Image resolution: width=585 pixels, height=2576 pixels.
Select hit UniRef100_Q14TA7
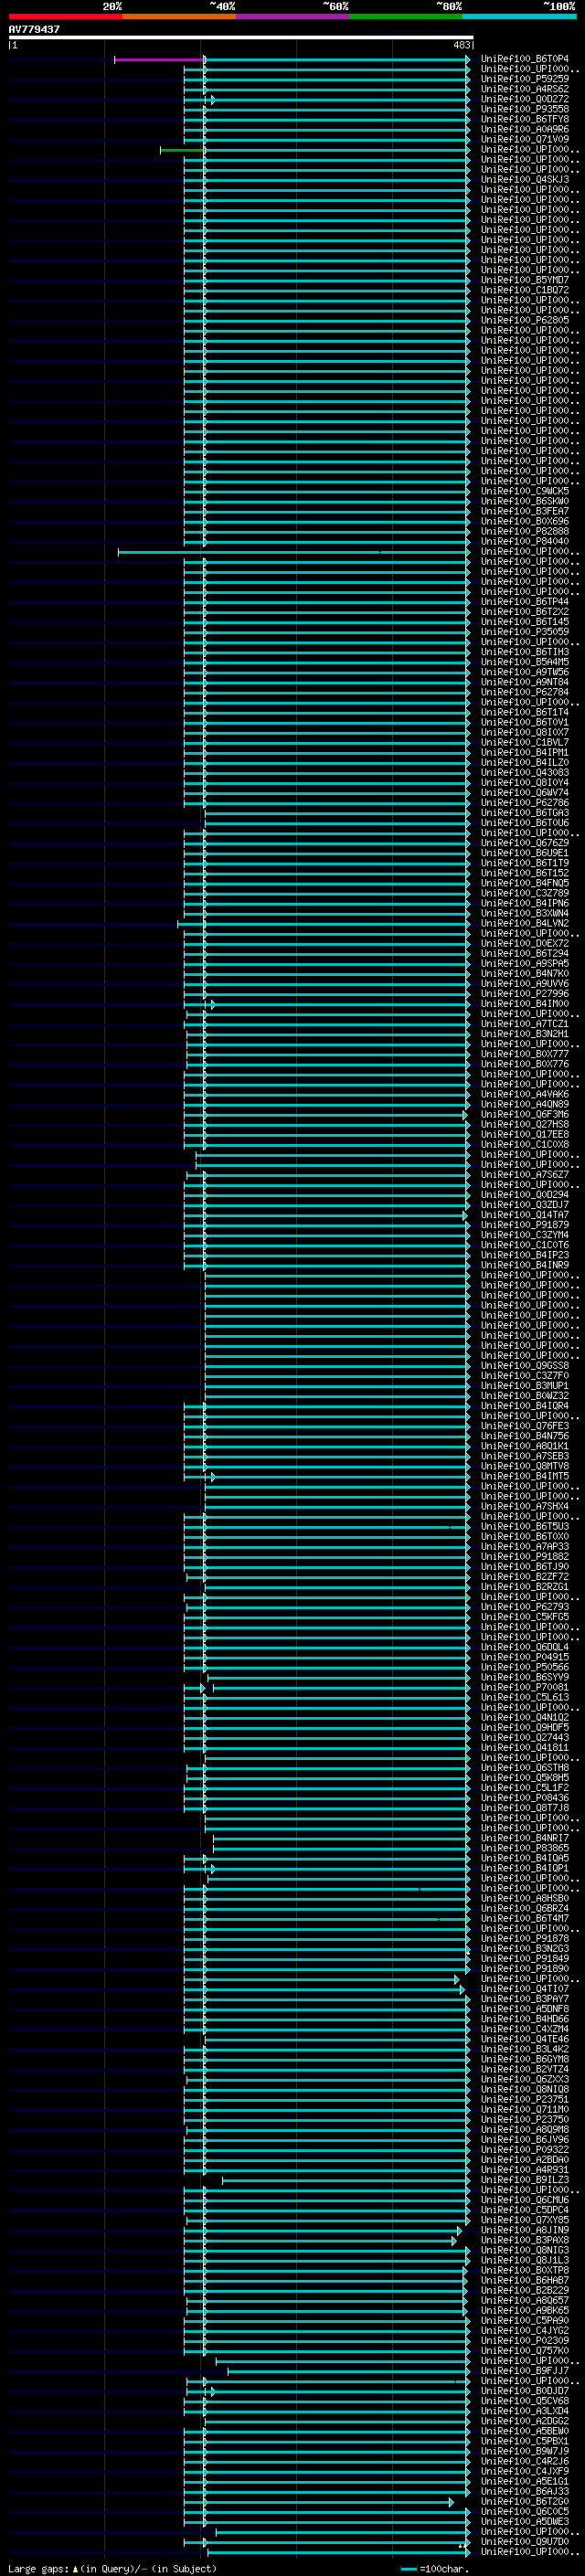coord(524,1215)
